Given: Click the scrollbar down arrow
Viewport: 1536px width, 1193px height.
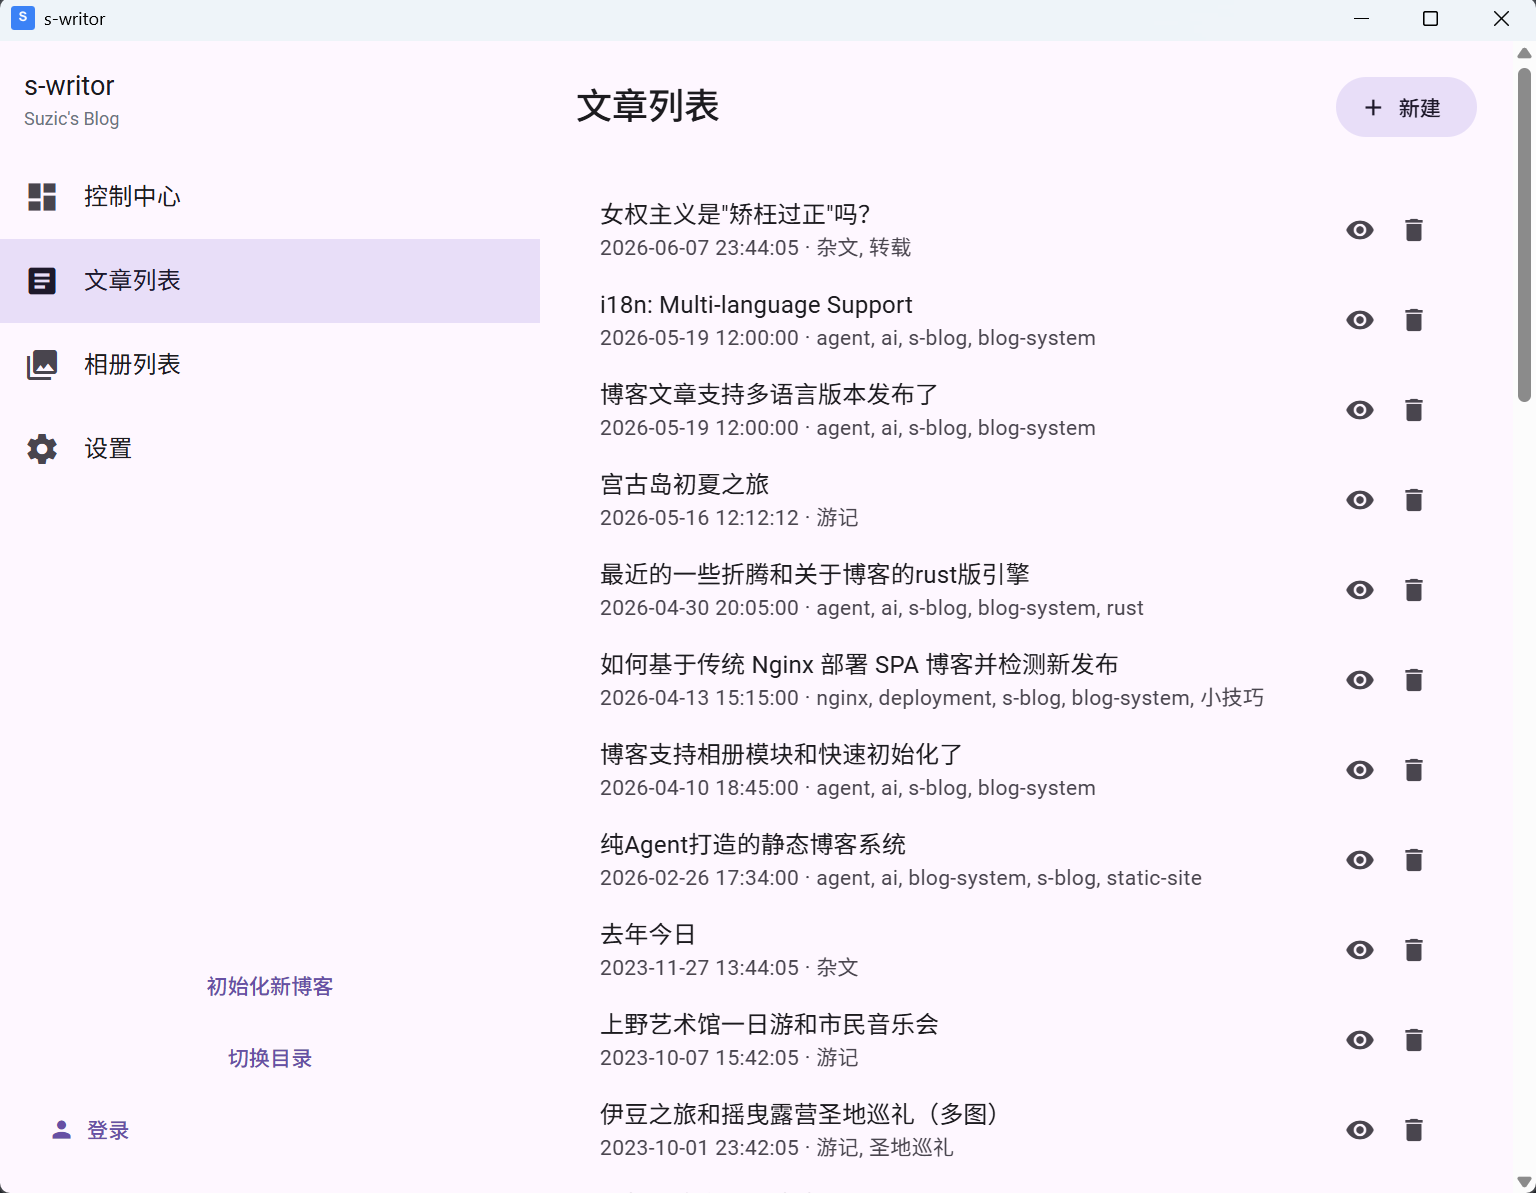Looking at the screenshot, I should (1524, 1183).
